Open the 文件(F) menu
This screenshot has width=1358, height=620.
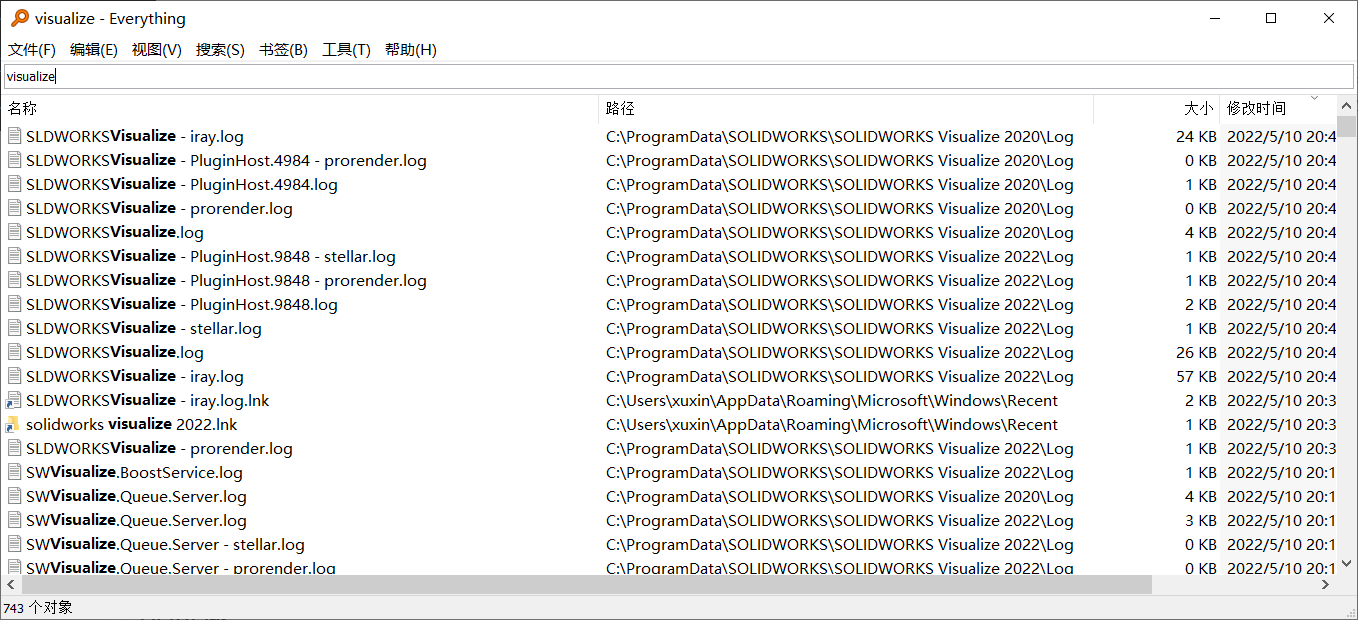[x=32, y=50]
